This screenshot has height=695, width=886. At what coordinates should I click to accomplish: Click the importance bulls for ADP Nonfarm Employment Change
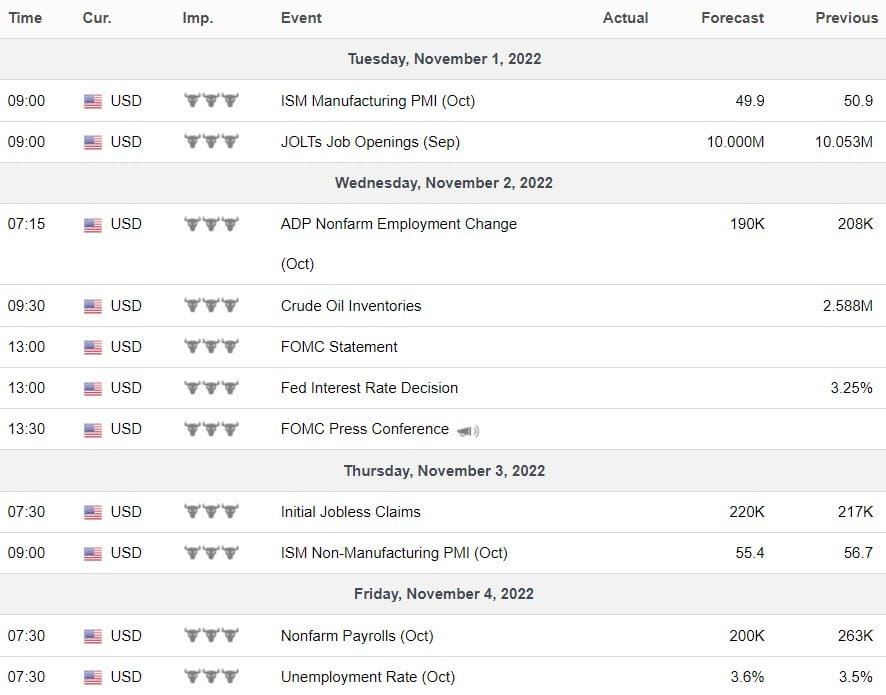click(x=211, y=224)
